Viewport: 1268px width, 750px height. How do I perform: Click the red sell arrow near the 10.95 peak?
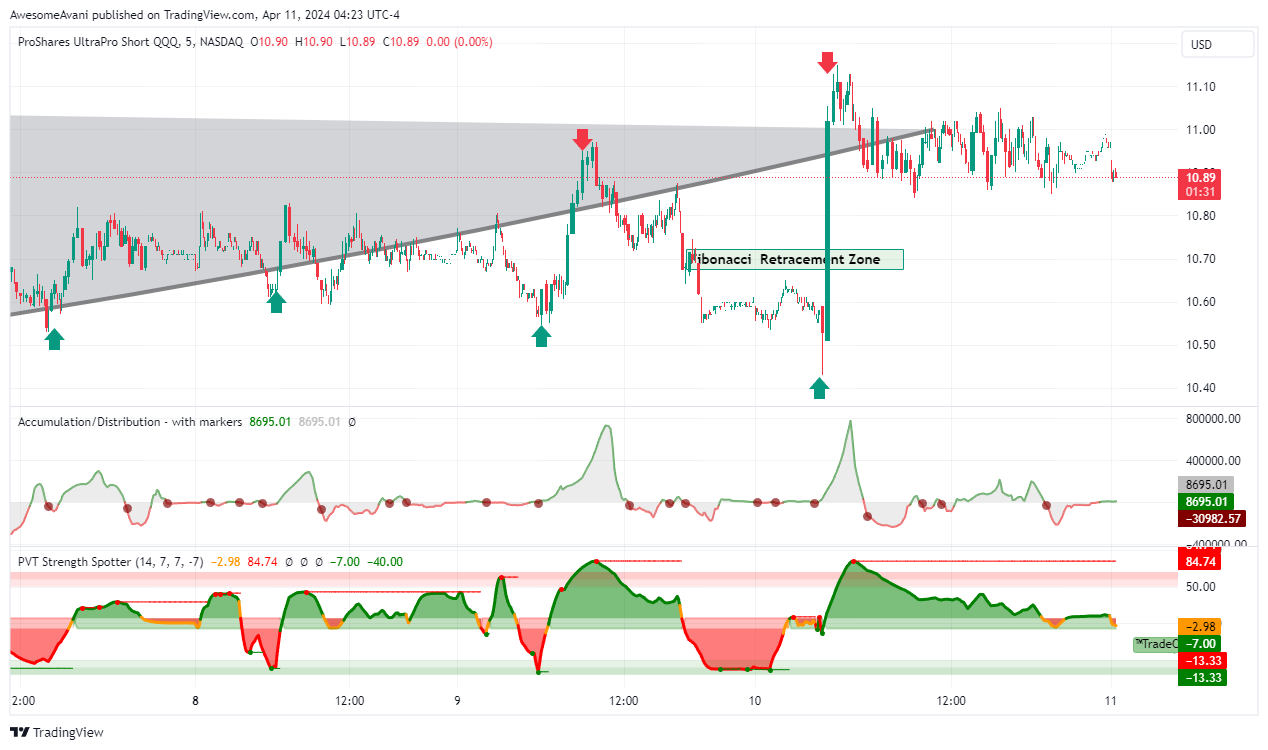(x=583, y=139)
